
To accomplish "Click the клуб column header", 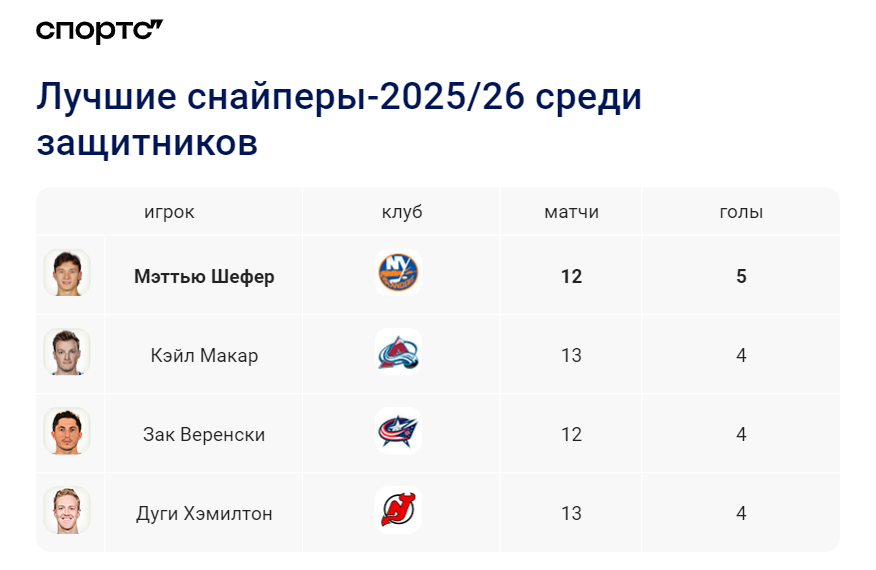I will 402,212.
